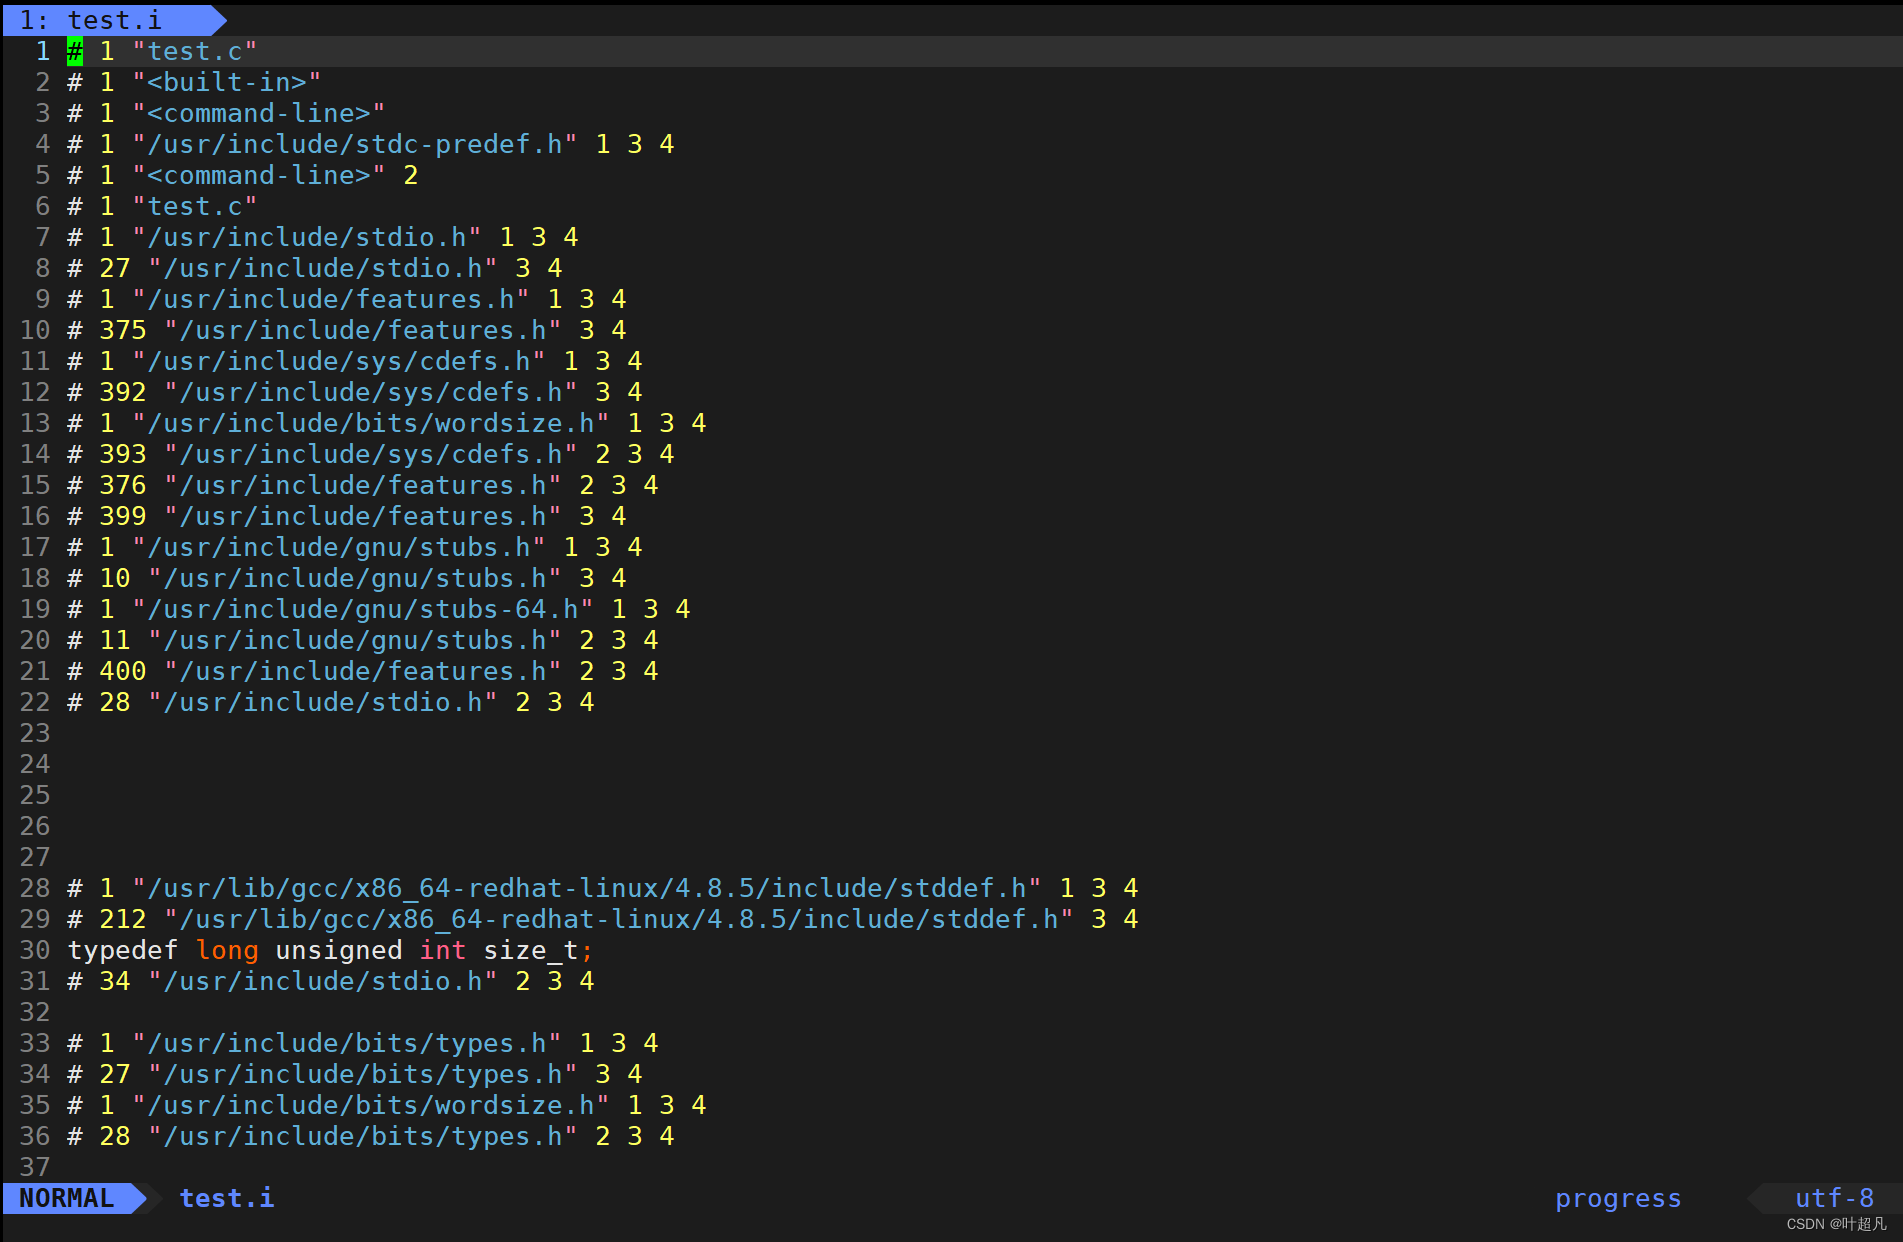The height and width of the screenshot is (1242, 1903).
Task: Click the flags "2 3 4" on line 36
Action: 635,1136
